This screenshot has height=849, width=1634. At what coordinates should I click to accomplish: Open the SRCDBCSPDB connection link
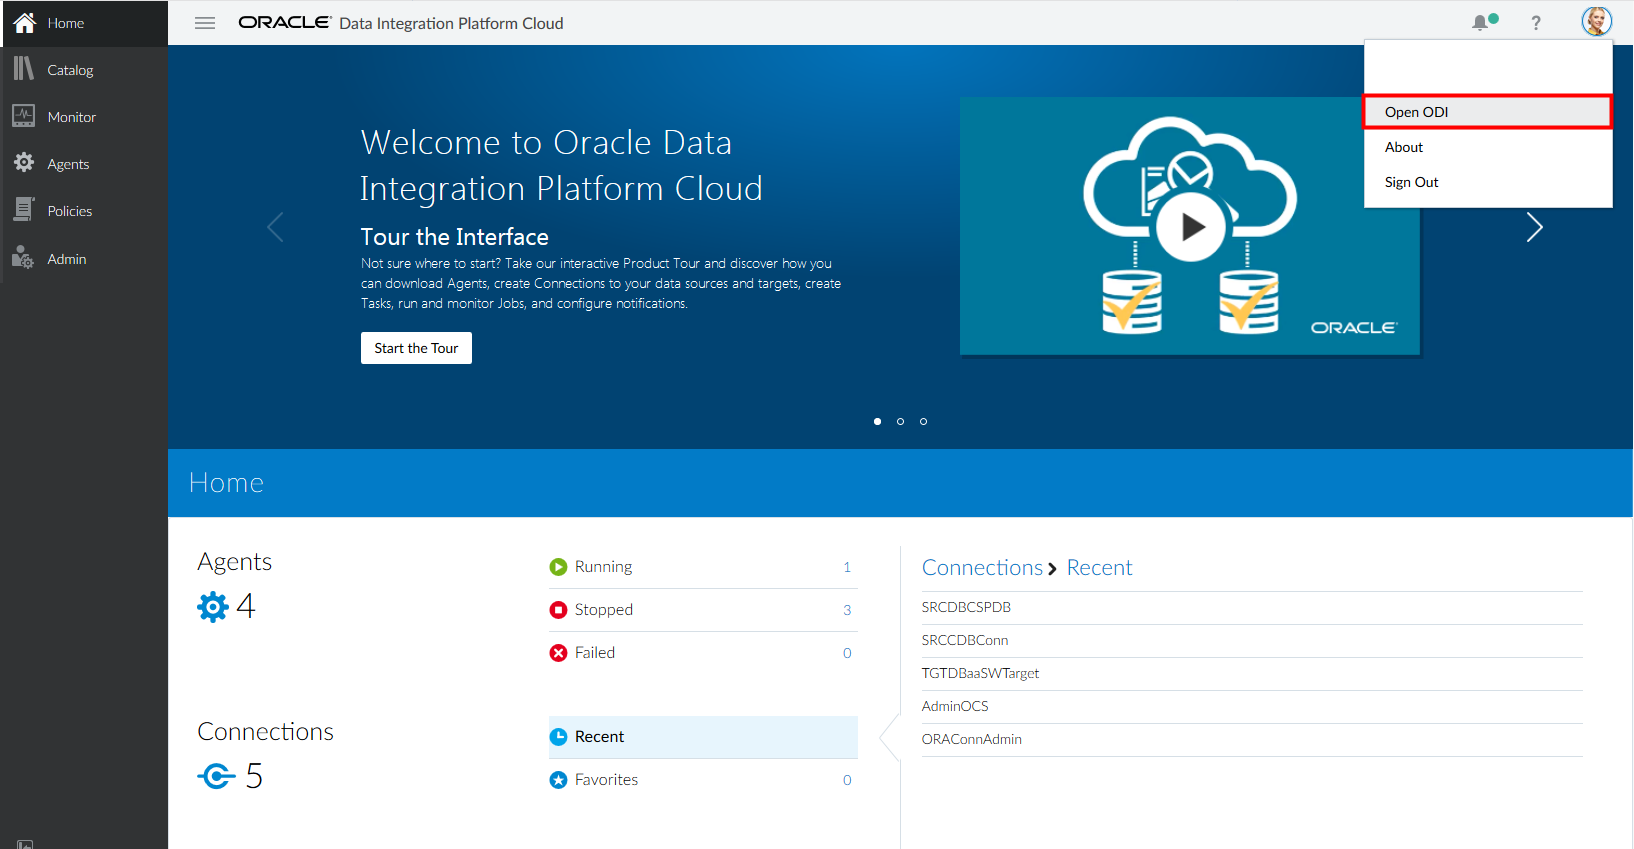pos(966,607)
